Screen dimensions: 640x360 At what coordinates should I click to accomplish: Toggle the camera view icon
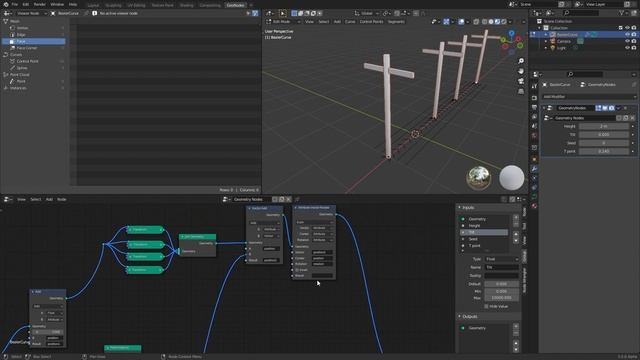pyautogui.click(x=521, y=81)
